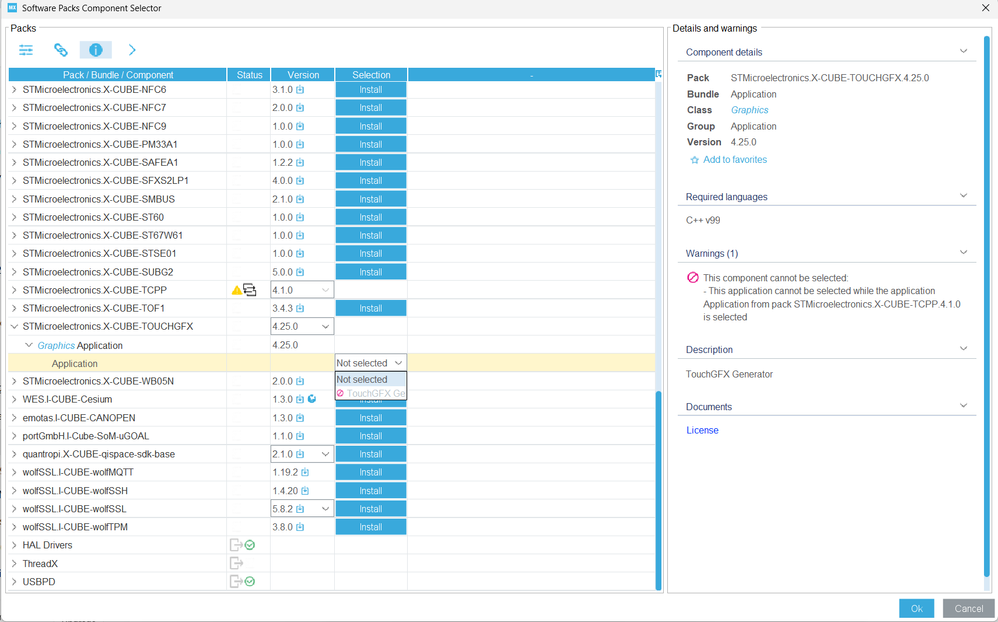Install STMicroelectronics.X-CUBE-STSE01 pack

click(370, 253)
